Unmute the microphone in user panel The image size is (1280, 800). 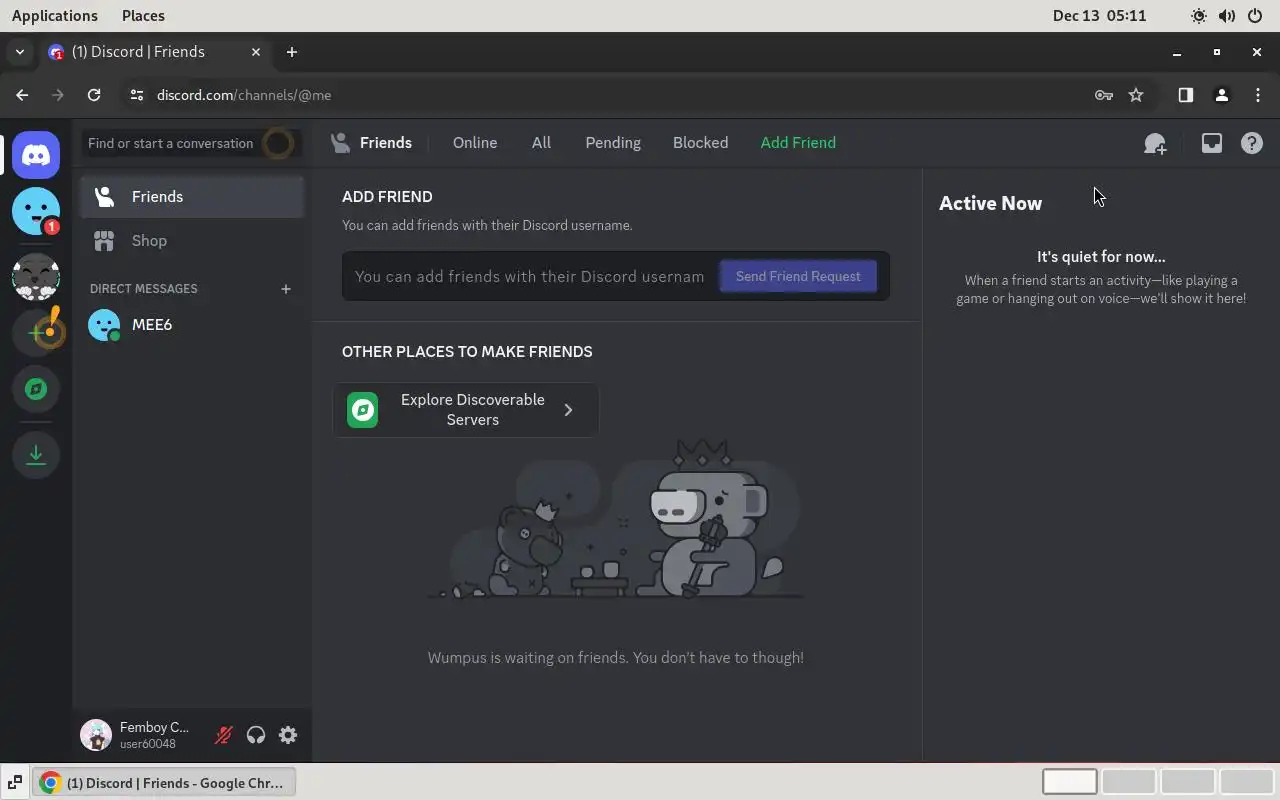pyautogui.click(x=224, y=735)
